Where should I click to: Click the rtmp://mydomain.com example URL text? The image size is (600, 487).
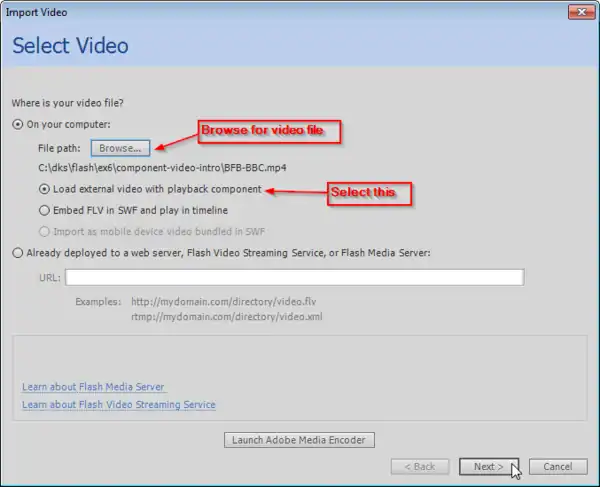tap(226, 317)
